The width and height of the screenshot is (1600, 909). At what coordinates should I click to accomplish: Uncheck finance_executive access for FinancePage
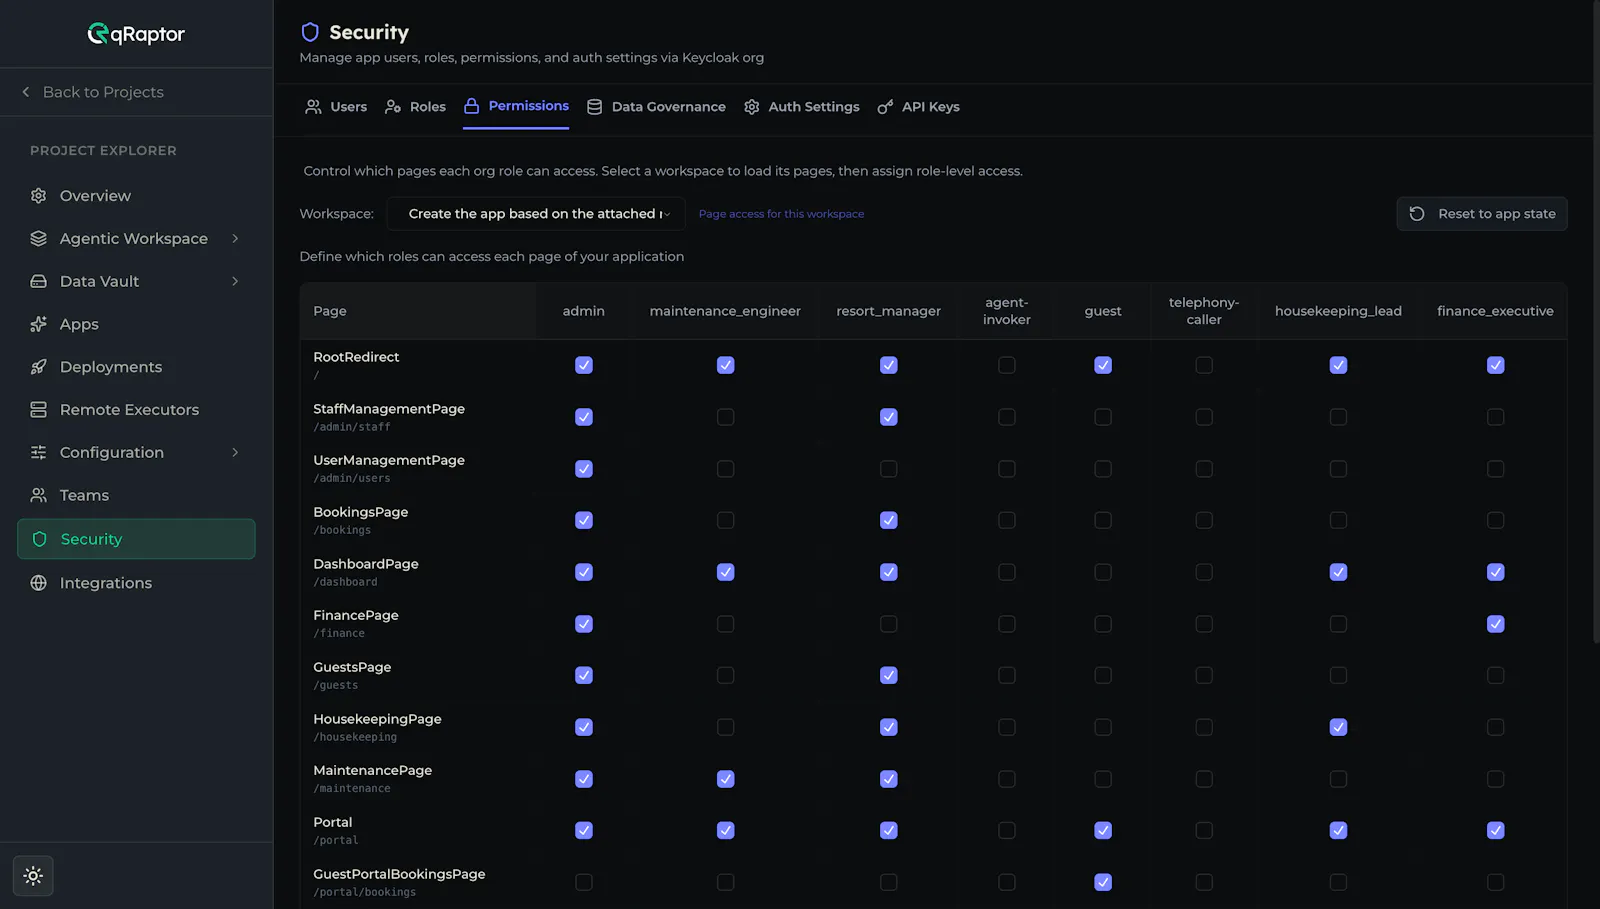pos(1496,624)
